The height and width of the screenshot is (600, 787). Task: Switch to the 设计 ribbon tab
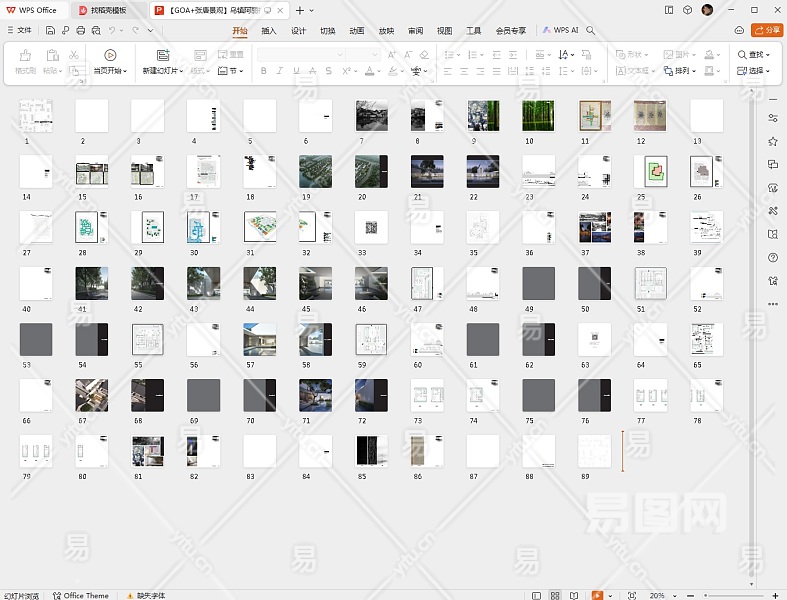(x=298, y=31)
